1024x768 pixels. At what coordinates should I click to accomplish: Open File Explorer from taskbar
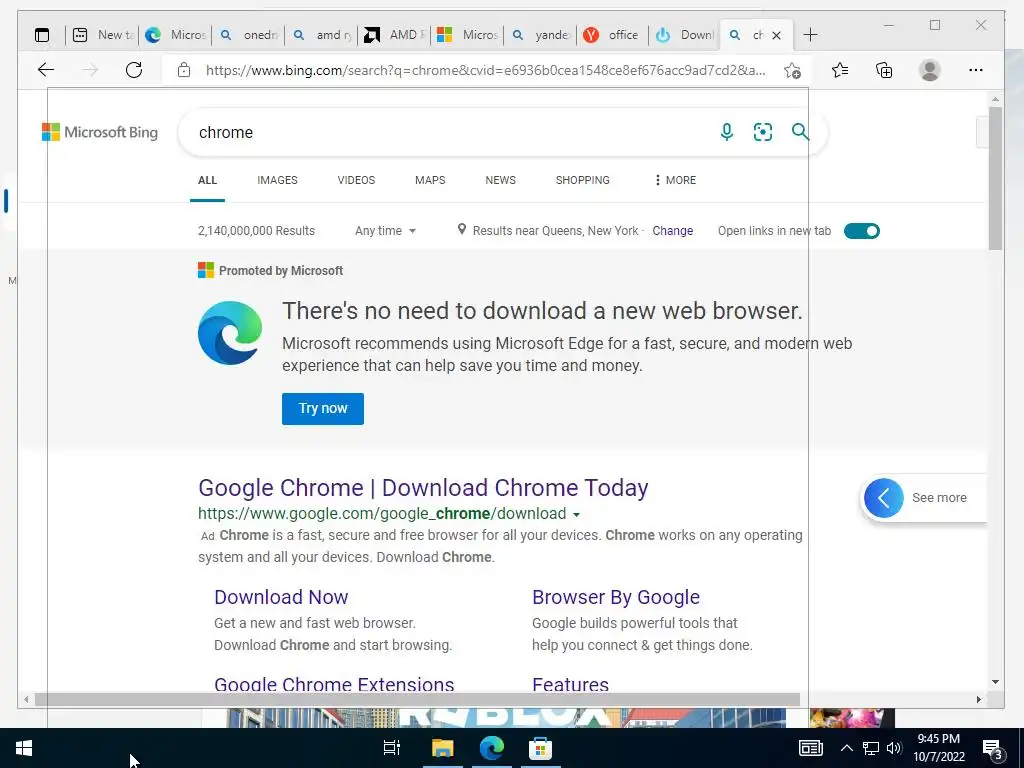tap(442, 748)
